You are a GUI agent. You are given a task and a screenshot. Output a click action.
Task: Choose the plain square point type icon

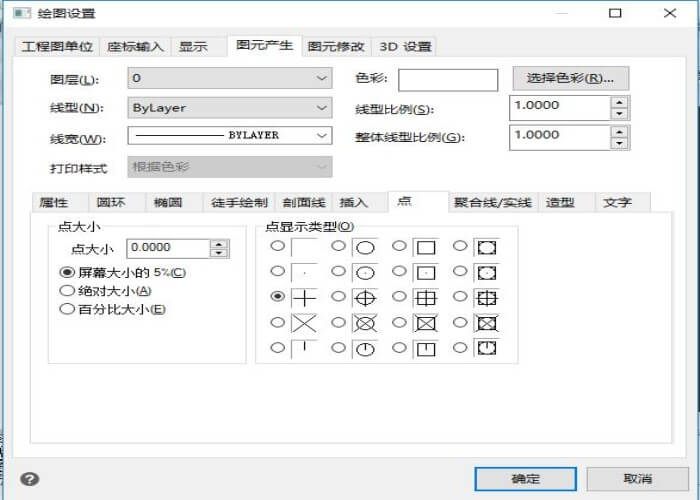pos(425,247)
